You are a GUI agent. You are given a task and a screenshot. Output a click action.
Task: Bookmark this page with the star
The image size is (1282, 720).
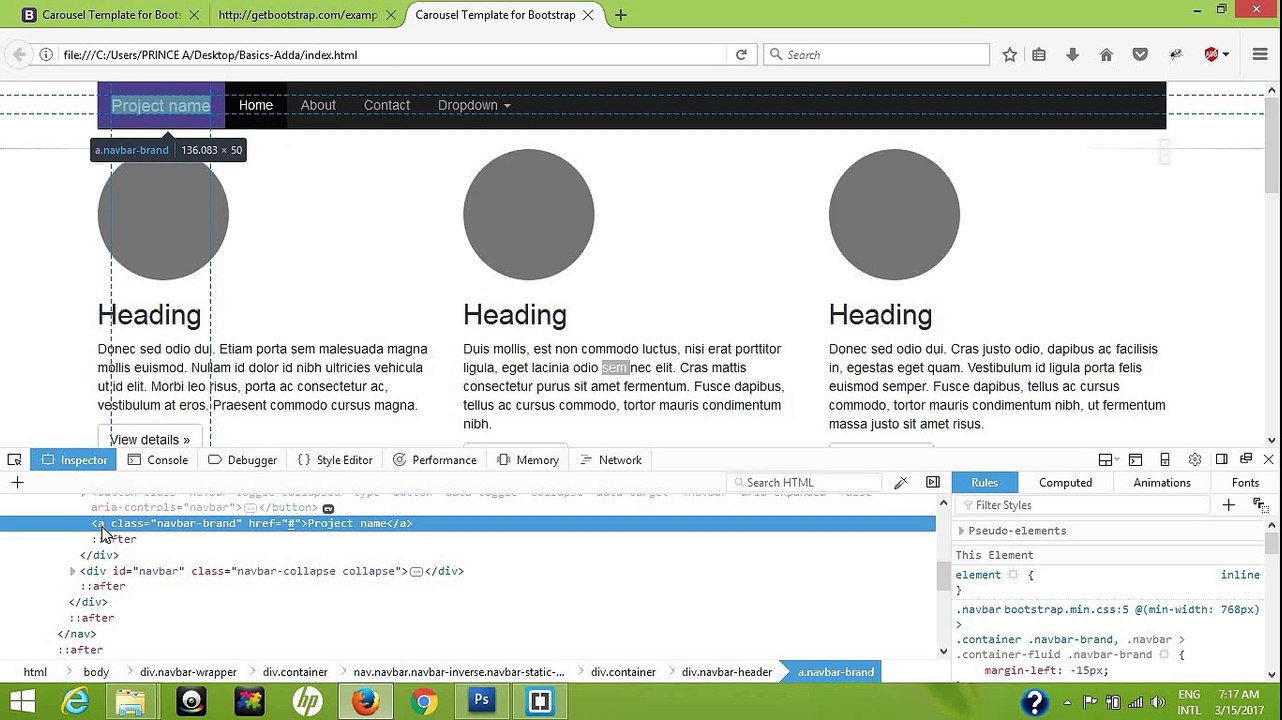(1010, 55)
